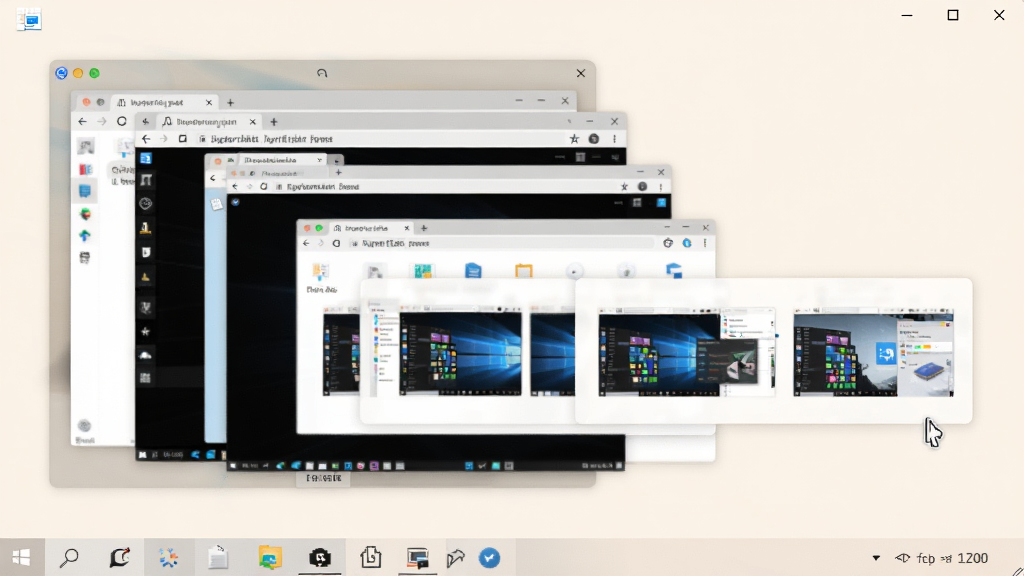
Task: Click the volume icon in the system tray
Action: point(903,558)
